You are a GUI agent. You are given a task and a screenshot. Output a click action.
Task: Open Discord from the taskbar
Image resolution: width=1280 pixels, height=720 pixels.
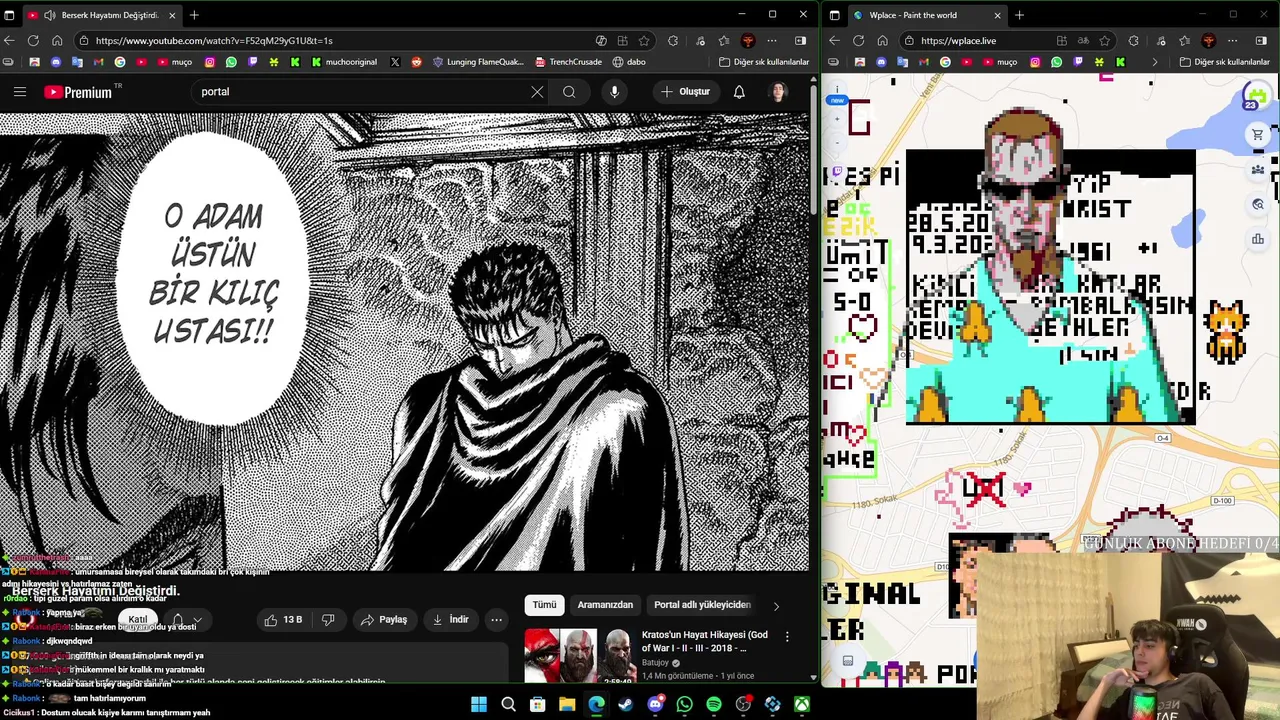coord(655,705)
